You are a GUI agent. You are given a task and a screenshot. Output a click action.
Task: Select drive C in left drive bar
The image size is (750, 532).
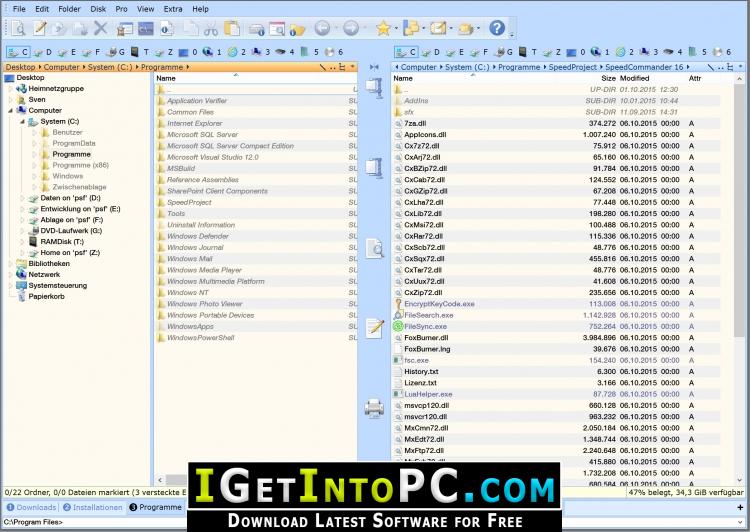[x=19, y=52]
